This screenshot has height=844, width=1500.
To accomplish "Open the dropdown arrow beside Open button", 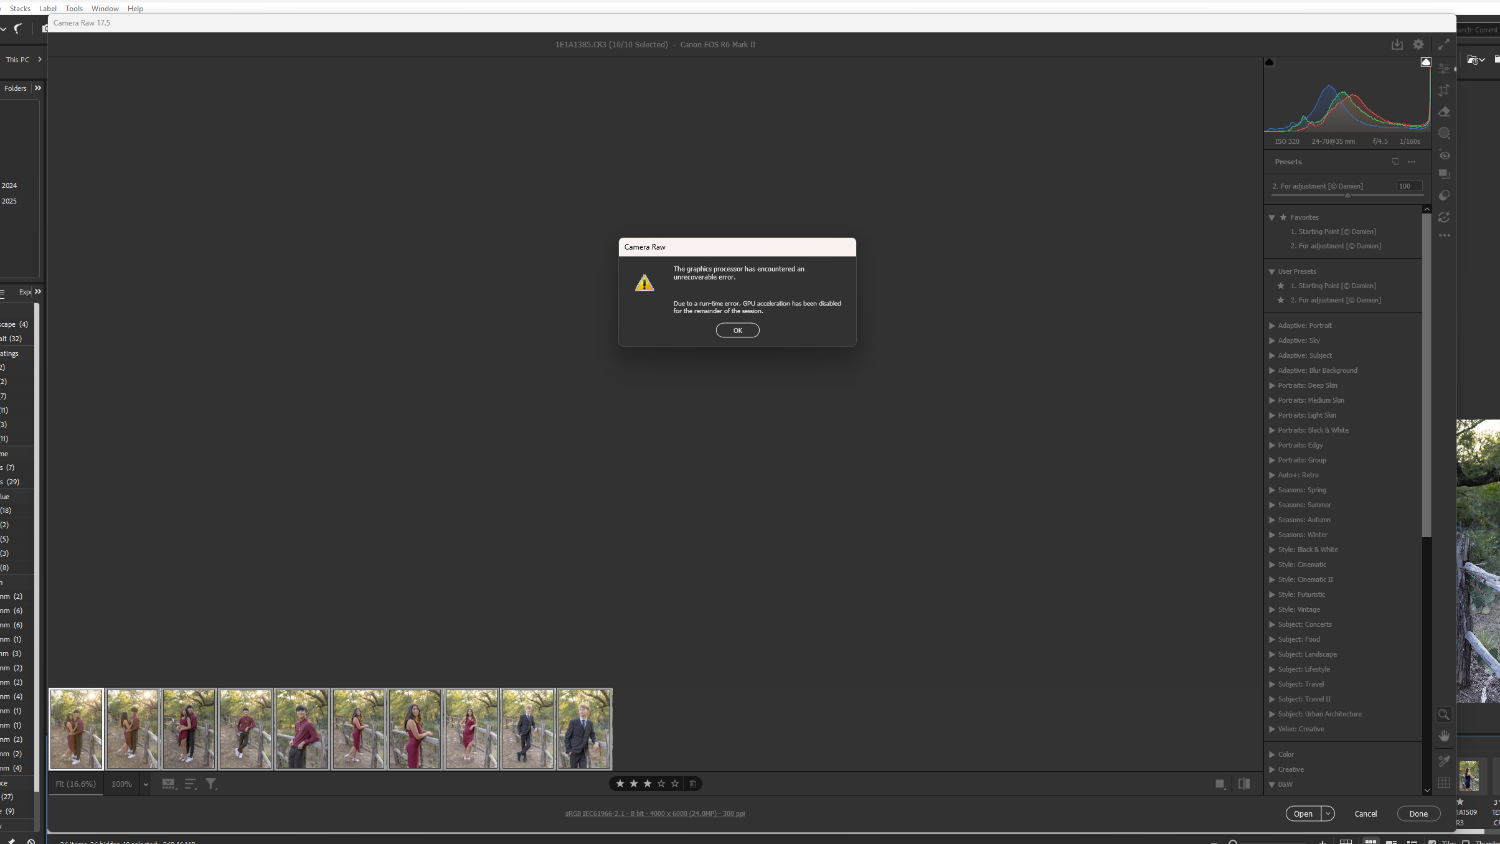I will 1328,814.
